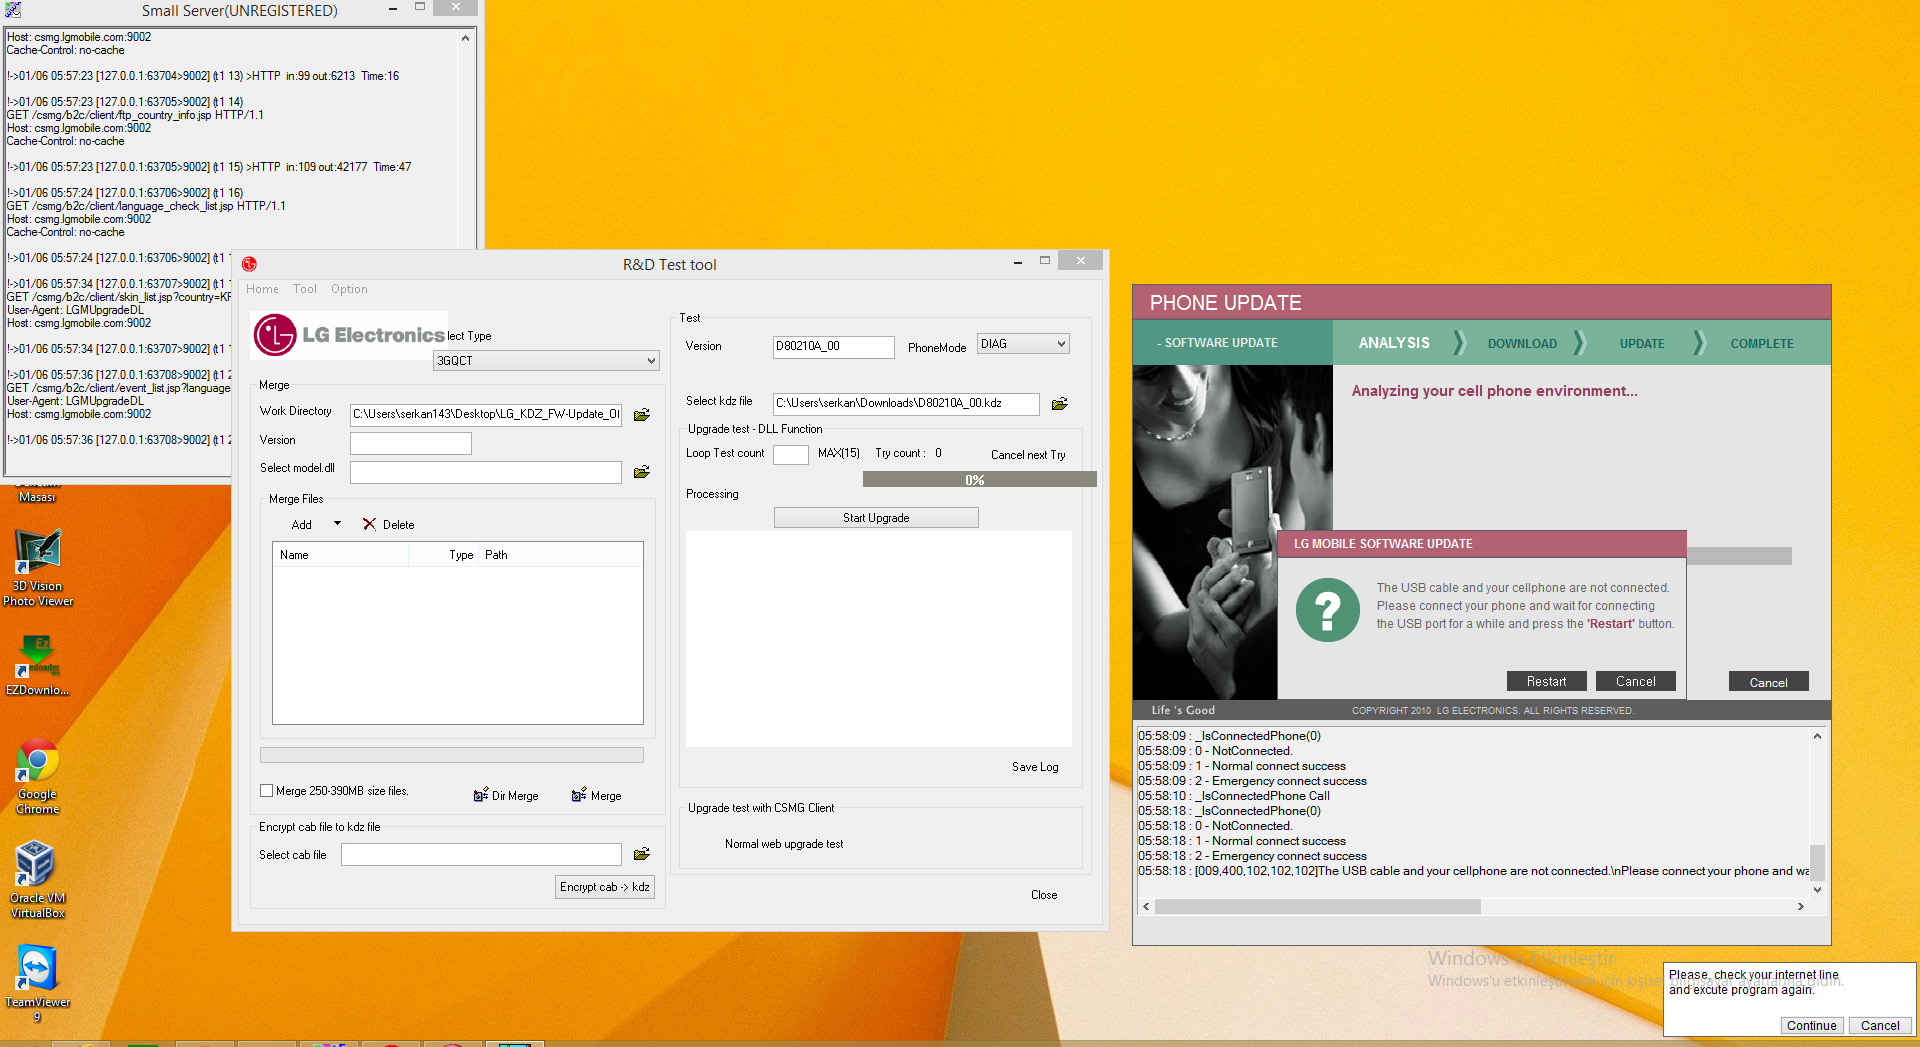1920x1047 pixels.
Task: Click the Merge Version input field
Action: tap(410, 443)
